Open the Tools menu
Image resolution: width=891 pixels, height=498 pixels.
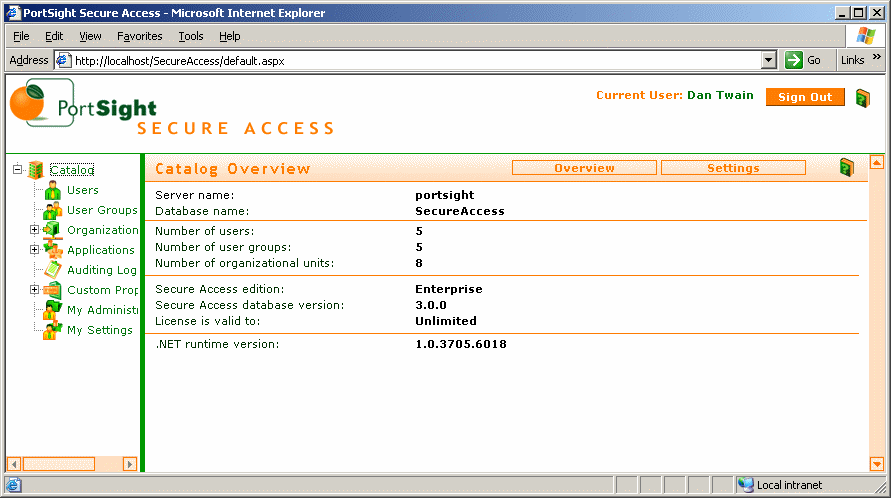click(190, 36)
